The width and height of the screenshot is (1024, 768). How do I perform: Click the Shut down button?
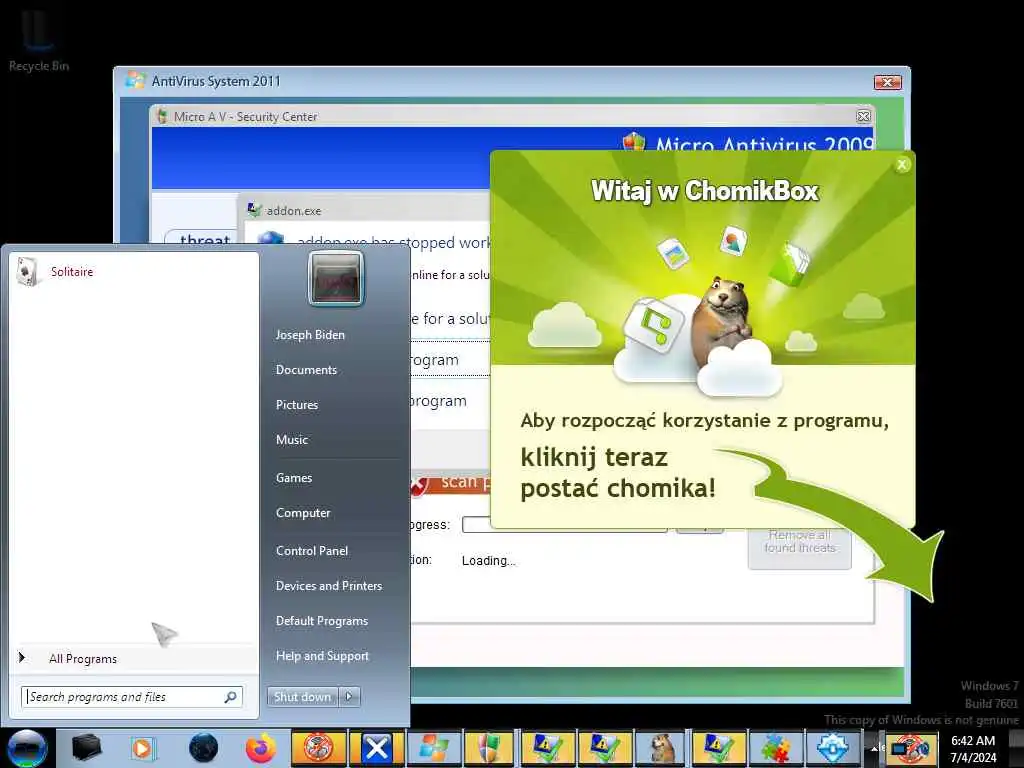(302, 697)
